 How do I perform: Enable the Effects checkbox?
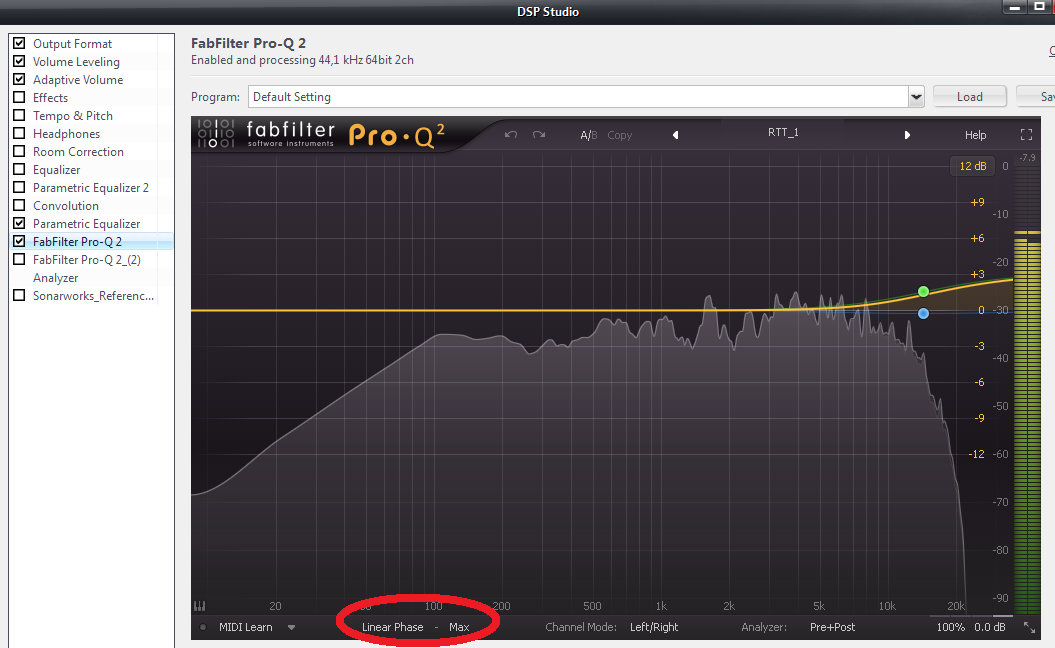pyautogui.click(x=20, y=98)
